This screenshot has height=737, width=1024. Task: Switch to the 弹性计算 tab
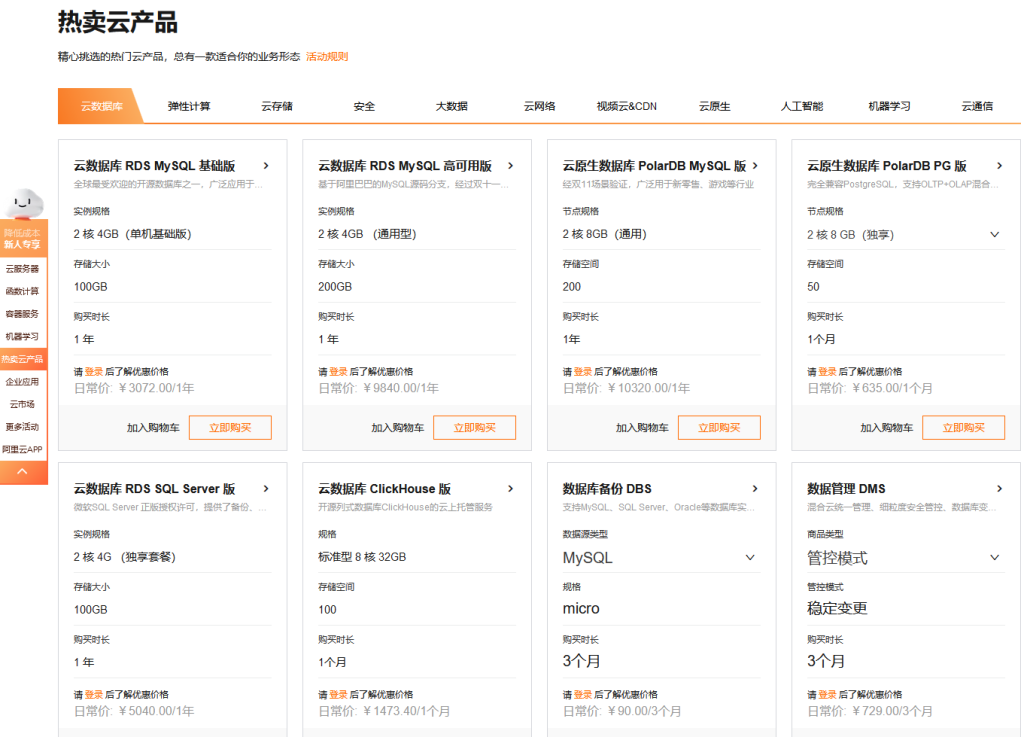pyautogui.click(x=189, y=106)
